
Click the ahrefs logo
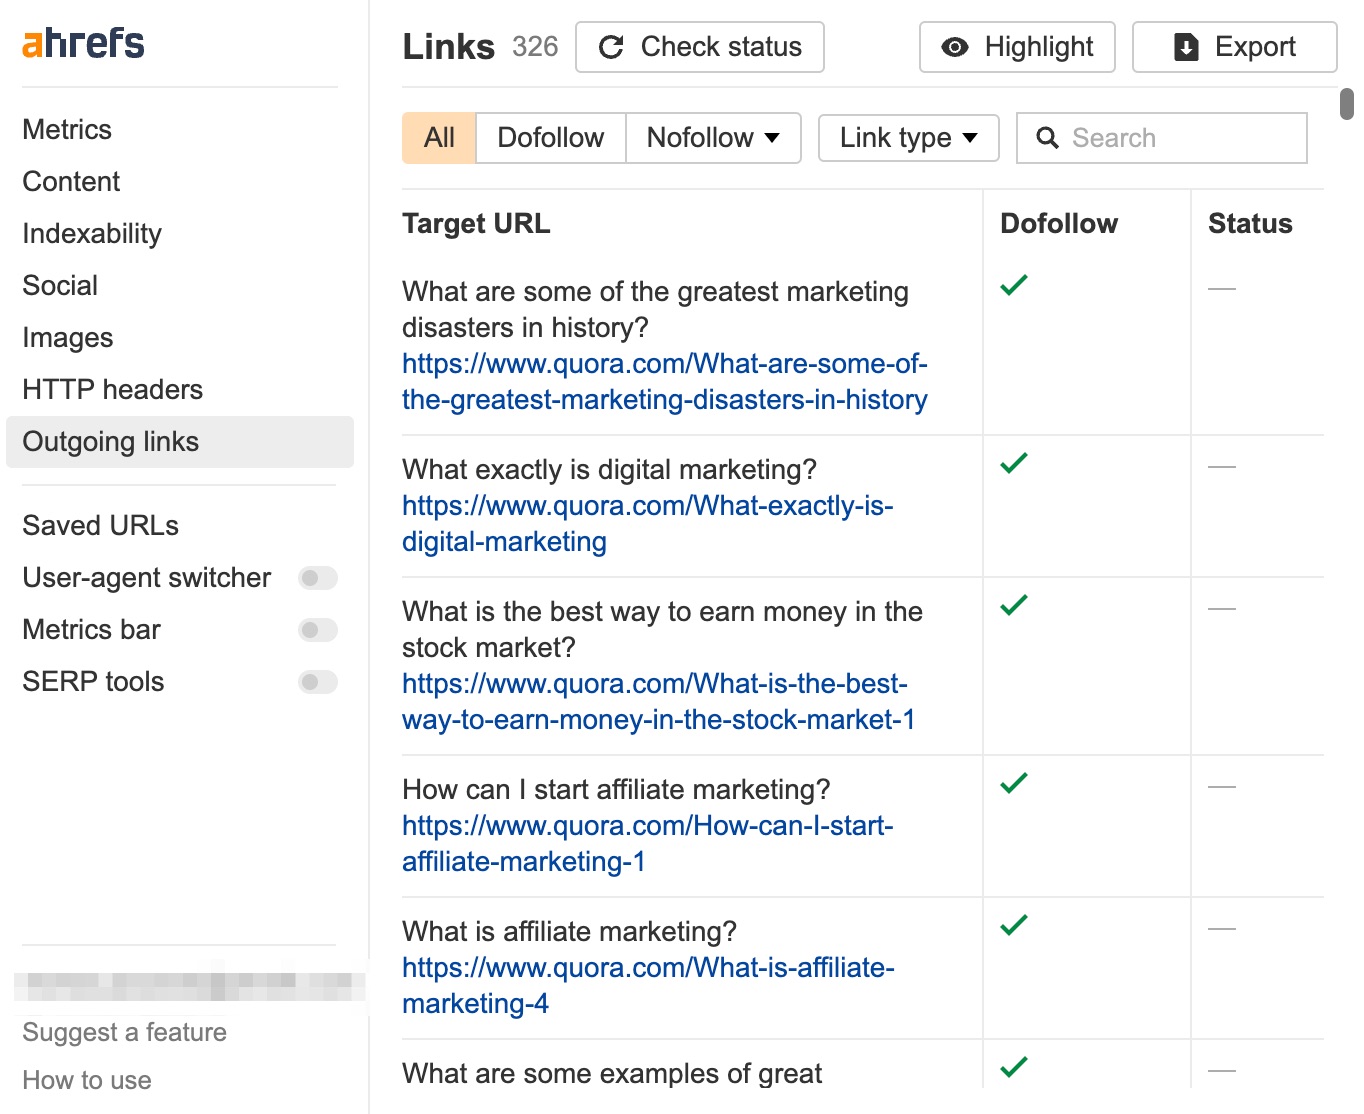[82, 43]
